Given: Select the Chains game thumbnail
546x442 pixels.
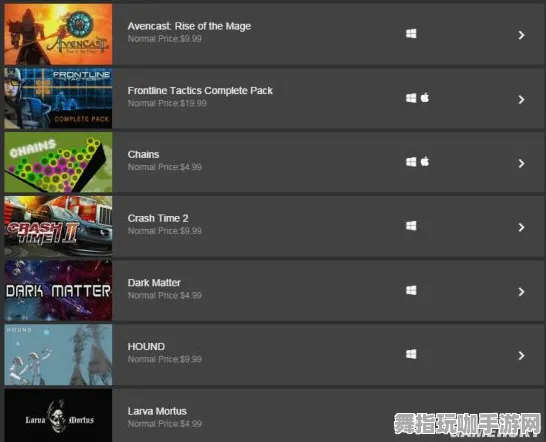Looking at the screenshot, I should pos(58,162).
